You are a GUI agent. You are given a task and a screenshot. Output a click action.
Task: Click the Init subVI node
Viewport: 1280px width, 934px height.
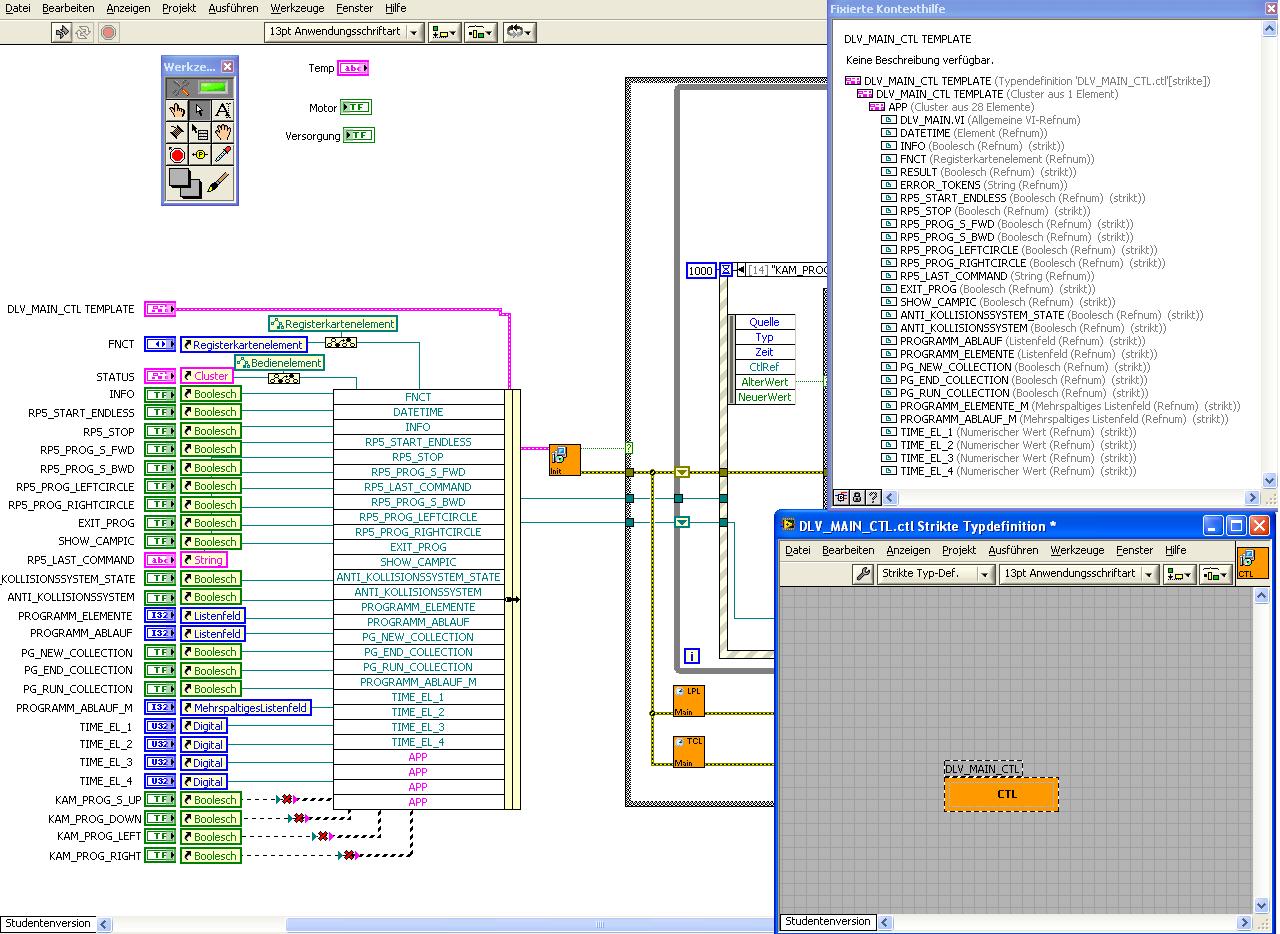pyautogui.click(x=564, y=460)
